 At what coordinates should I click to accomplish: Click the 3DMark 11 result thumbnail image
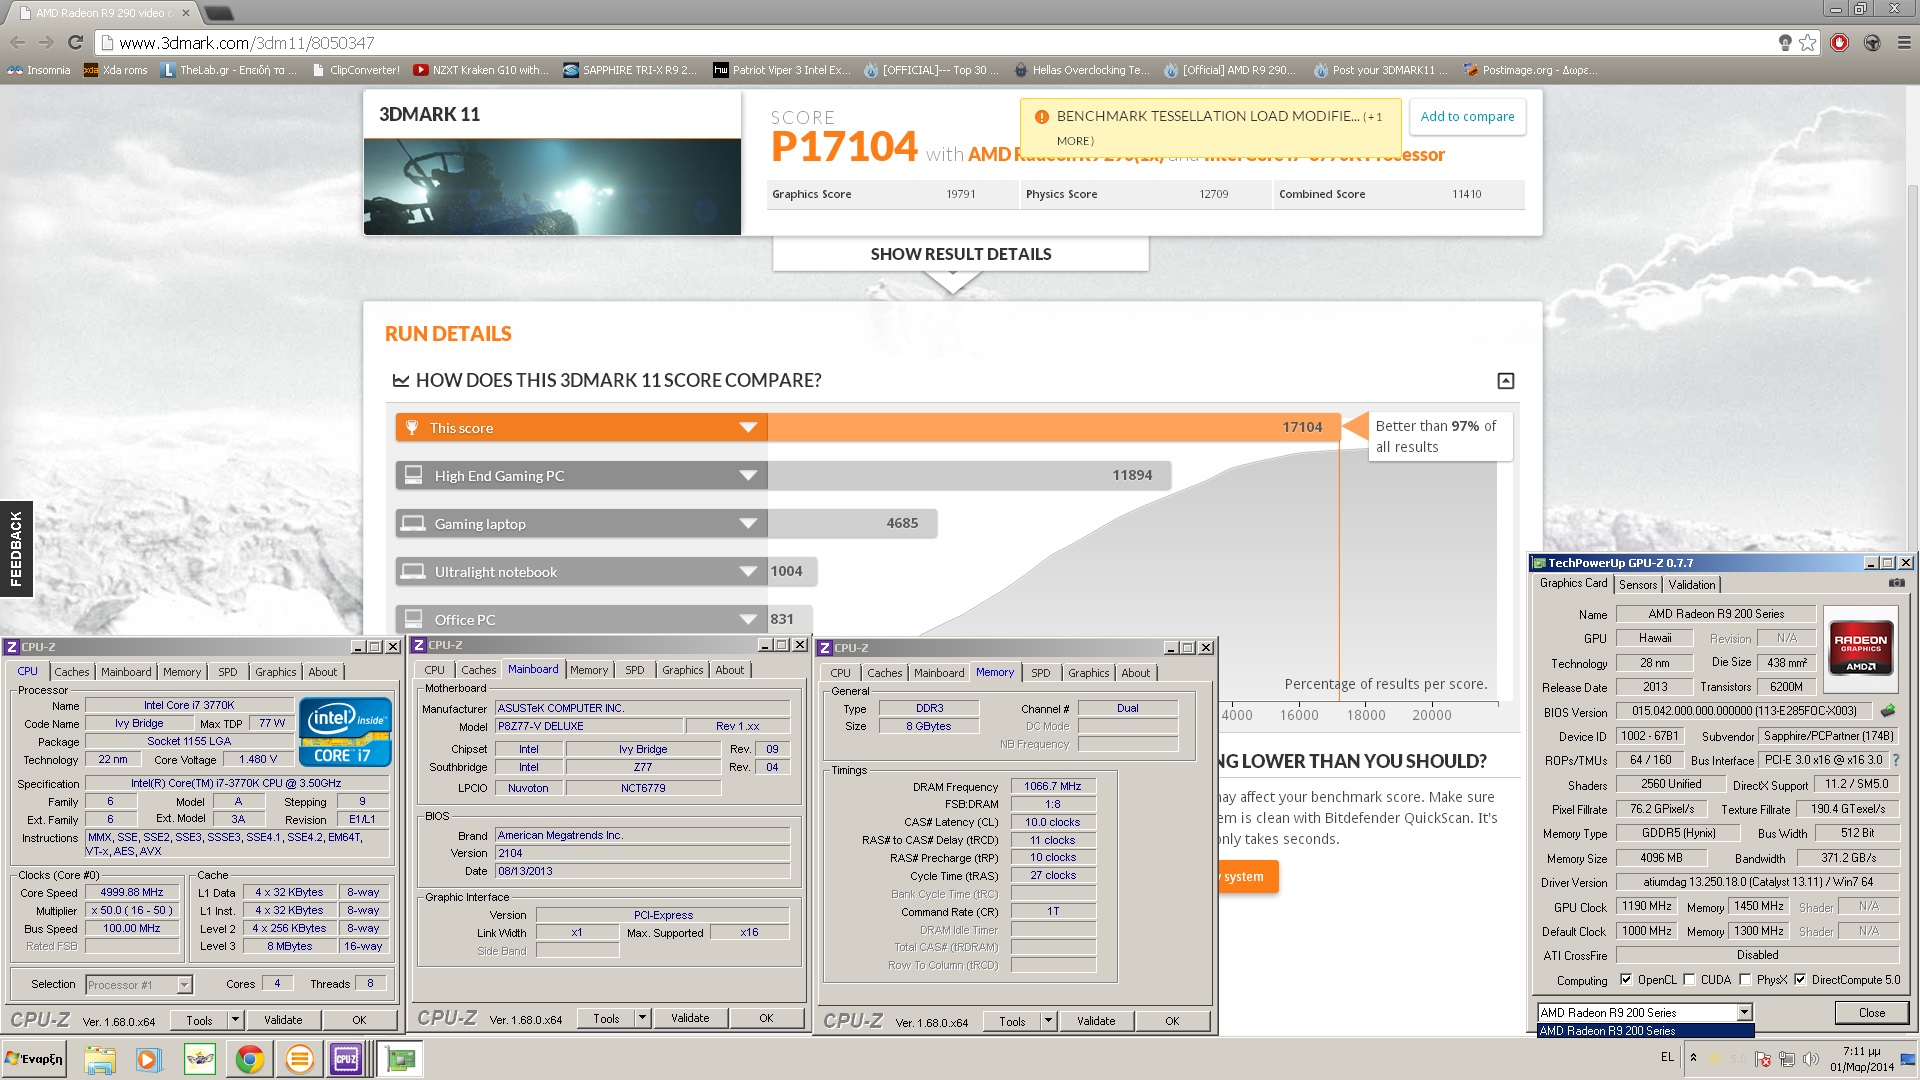(x=552, y=187)
